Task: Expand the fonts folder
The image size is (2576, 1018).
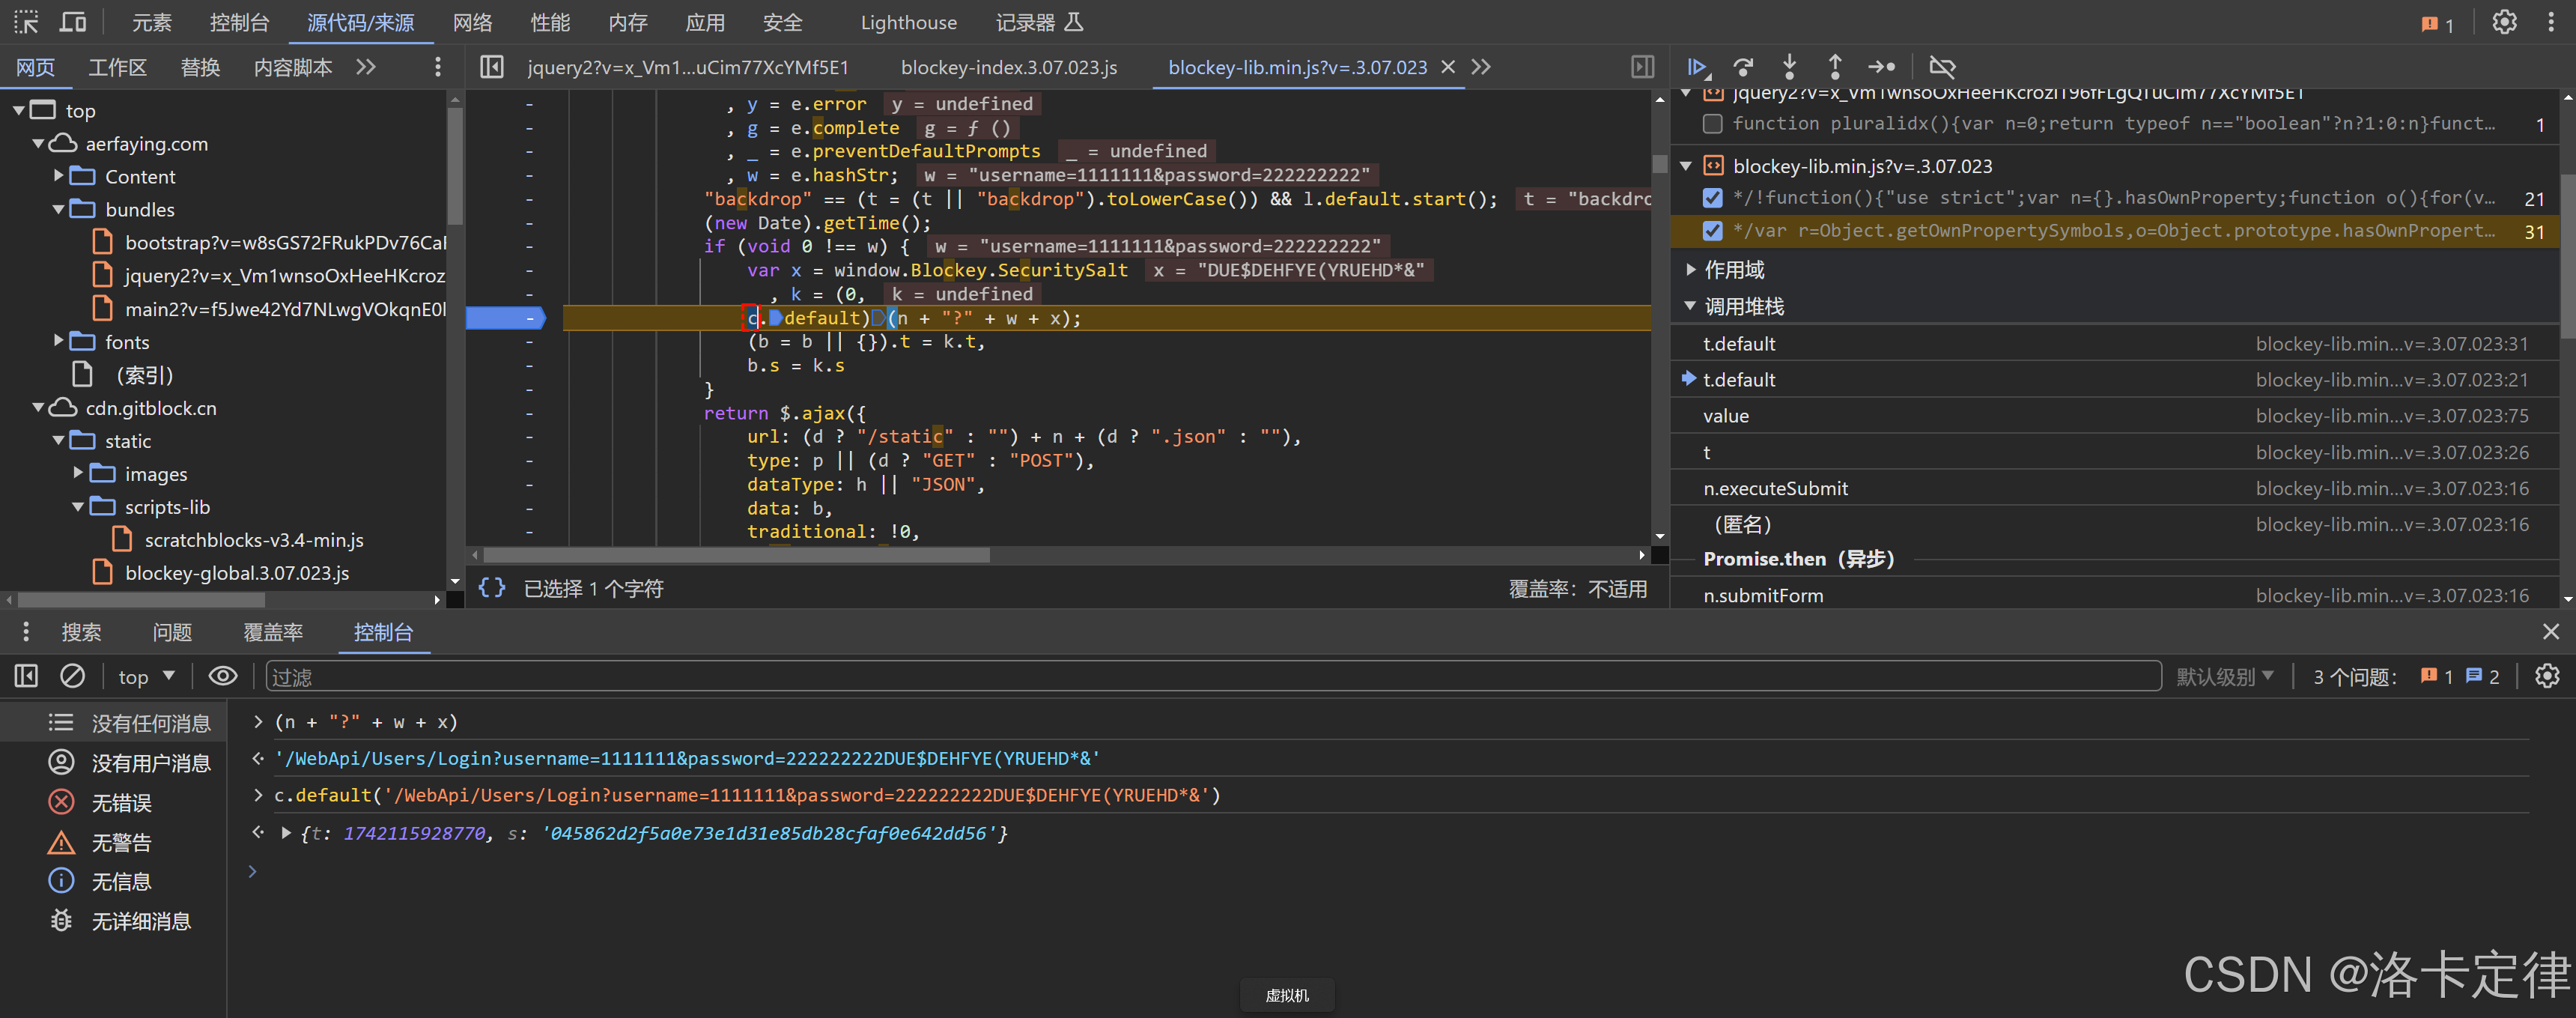Action: (59, 342)
